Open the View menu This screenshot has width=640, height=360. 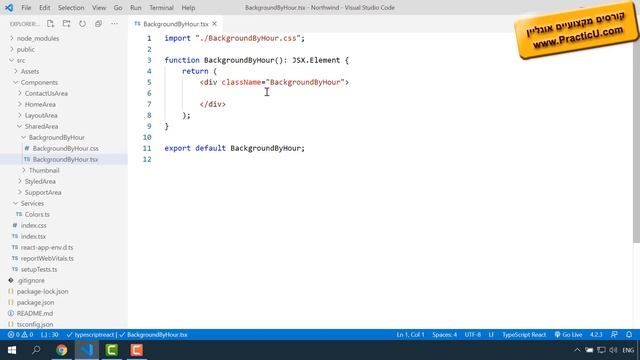99,7
